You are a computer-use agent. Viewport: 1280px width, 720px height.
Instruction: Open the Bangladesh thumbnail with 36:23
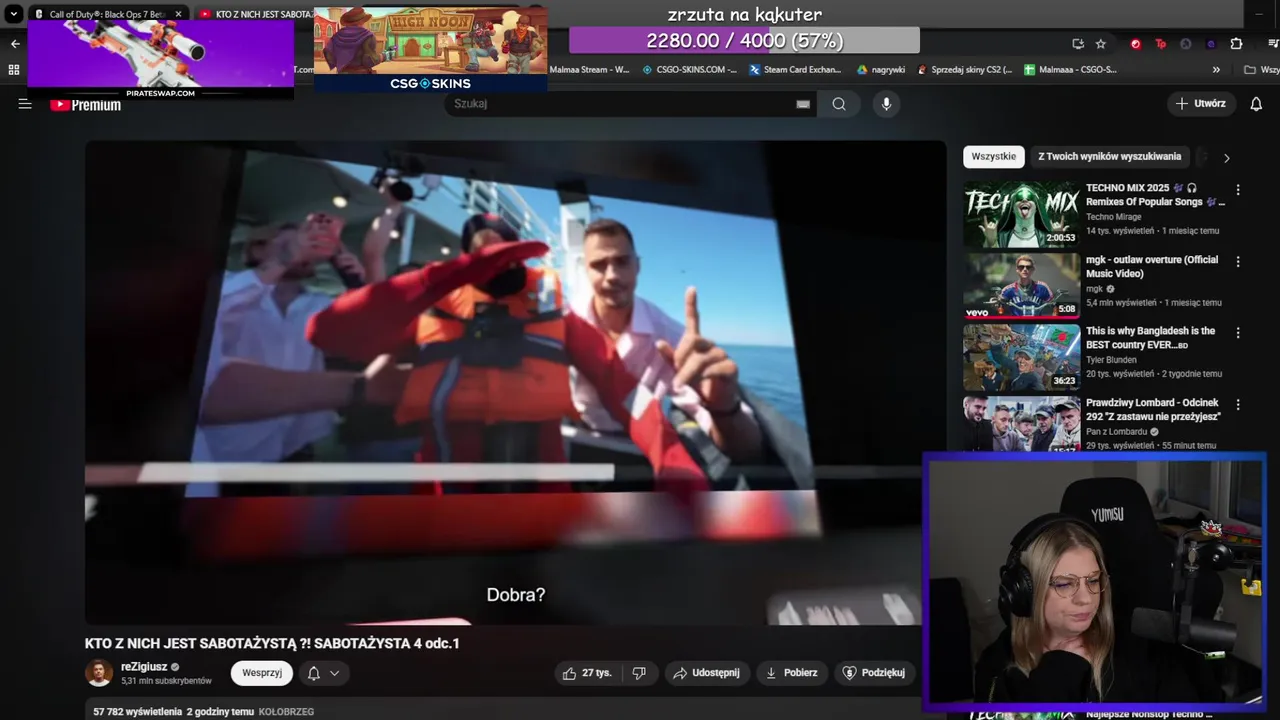coord(1021,357)
